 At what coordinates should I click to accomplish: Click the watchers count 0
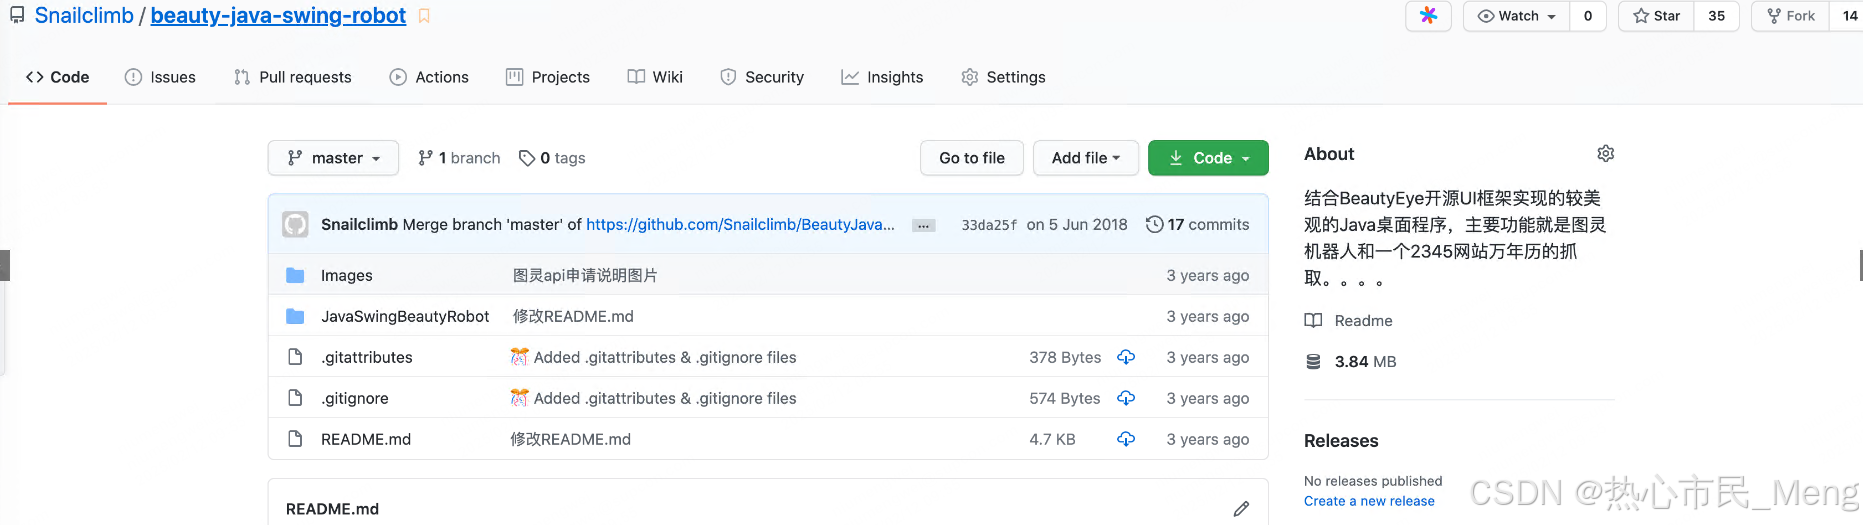(x=1588, y=16)
